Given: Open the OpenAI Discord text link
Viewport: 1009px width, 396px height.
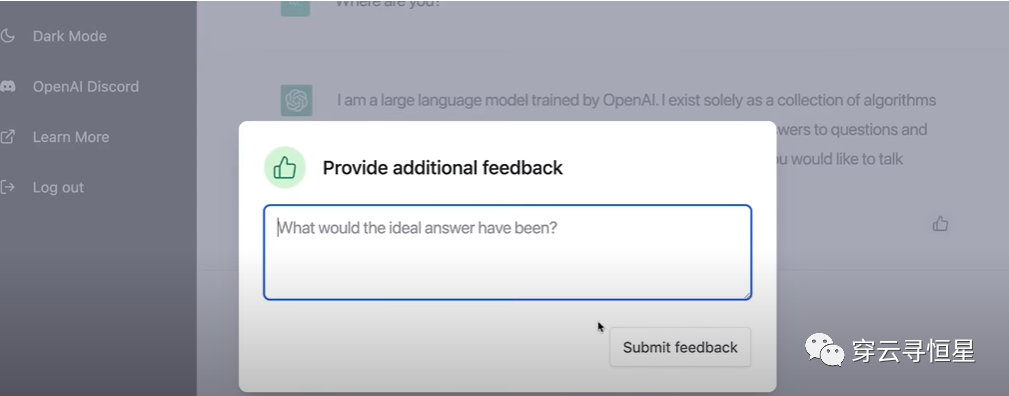Looking at the screenshot, I should (86, 86).
